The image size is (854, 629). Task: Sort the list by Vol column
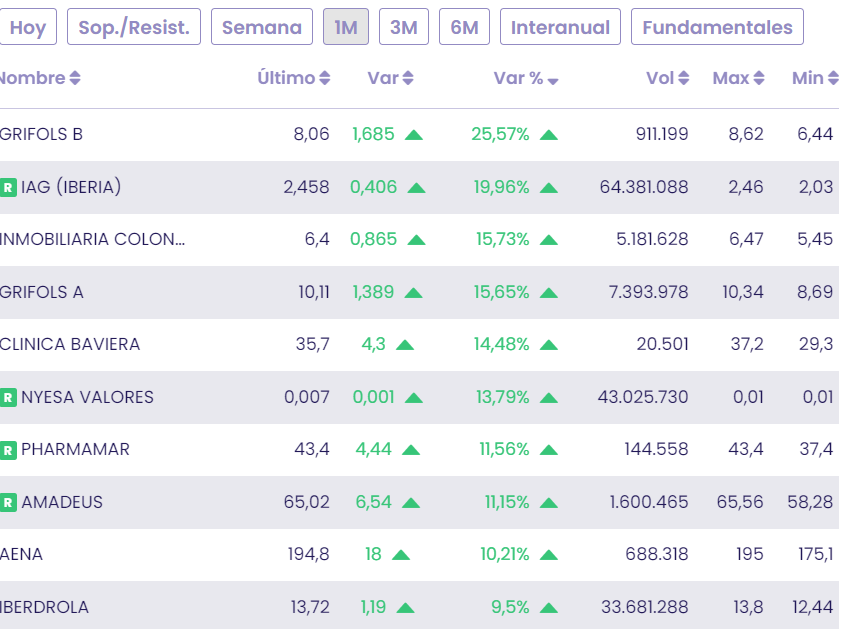tap(668, 78)
